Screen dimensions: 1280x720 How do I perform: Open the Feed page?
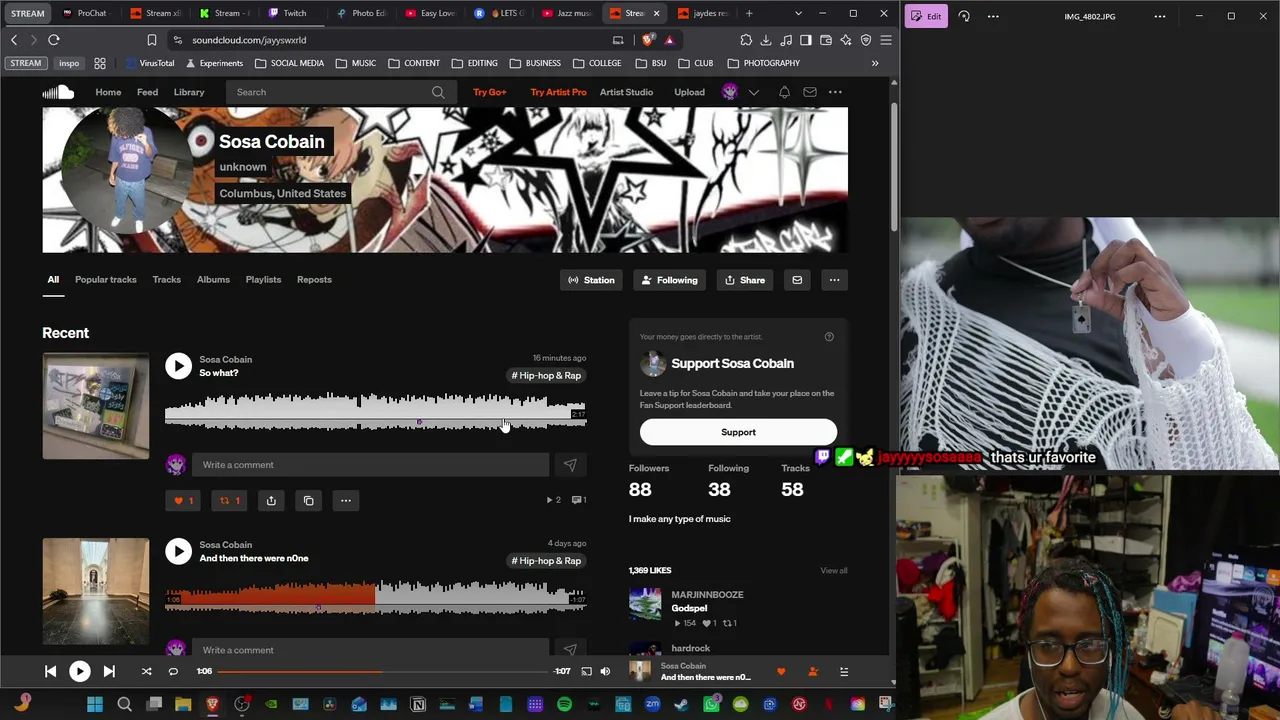click(x=147, y=92)
